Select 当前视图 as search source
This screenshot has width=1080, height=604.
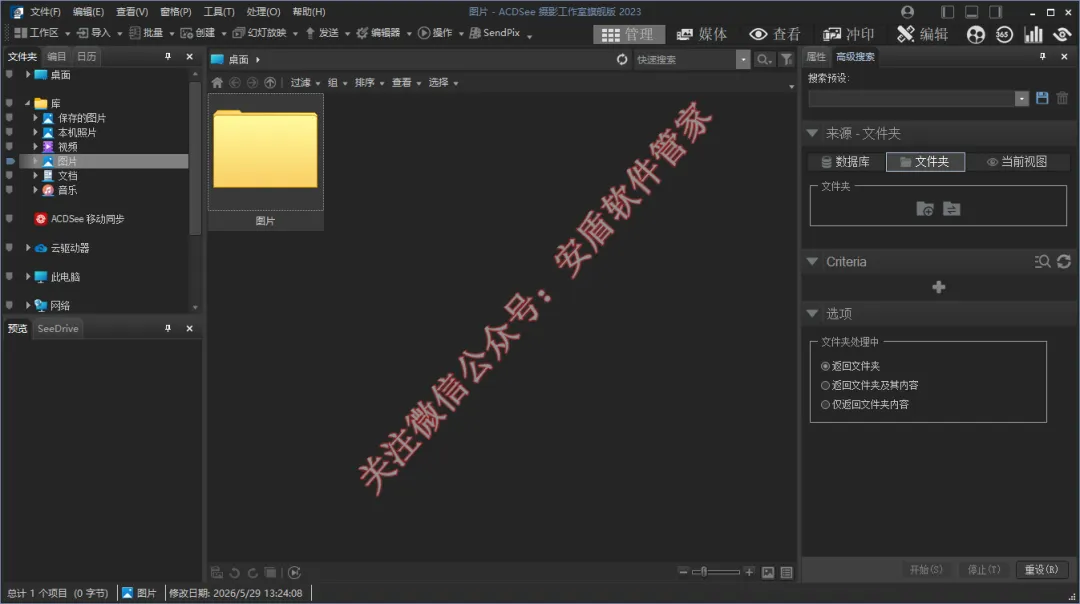(1017, 162)
